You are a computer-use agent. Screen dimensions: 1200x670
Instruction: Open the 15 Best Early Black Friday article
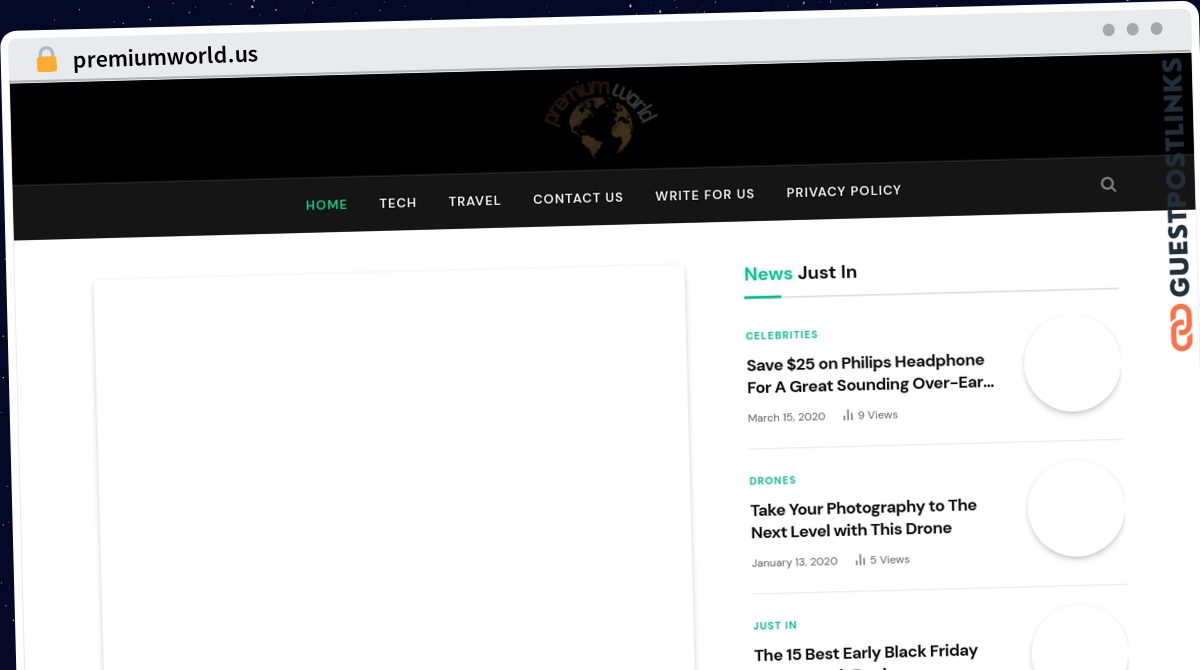click(867, 656)
